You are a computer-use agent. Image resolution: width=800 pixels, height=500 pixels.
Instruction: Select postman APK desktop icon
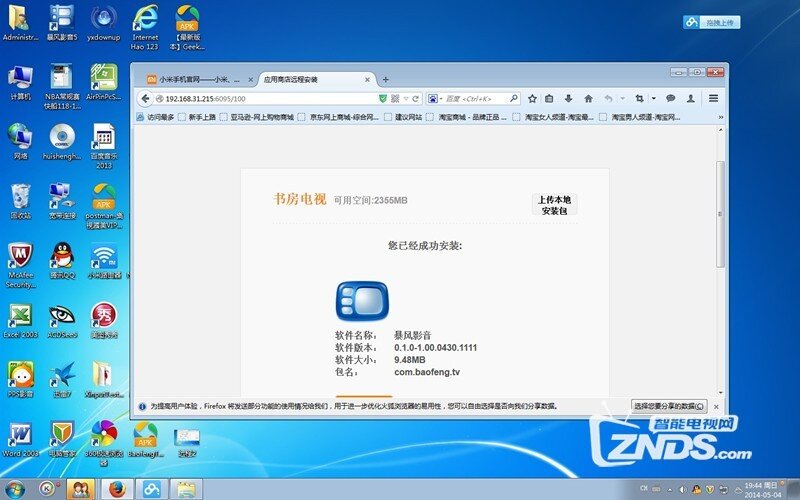[104, 205]
